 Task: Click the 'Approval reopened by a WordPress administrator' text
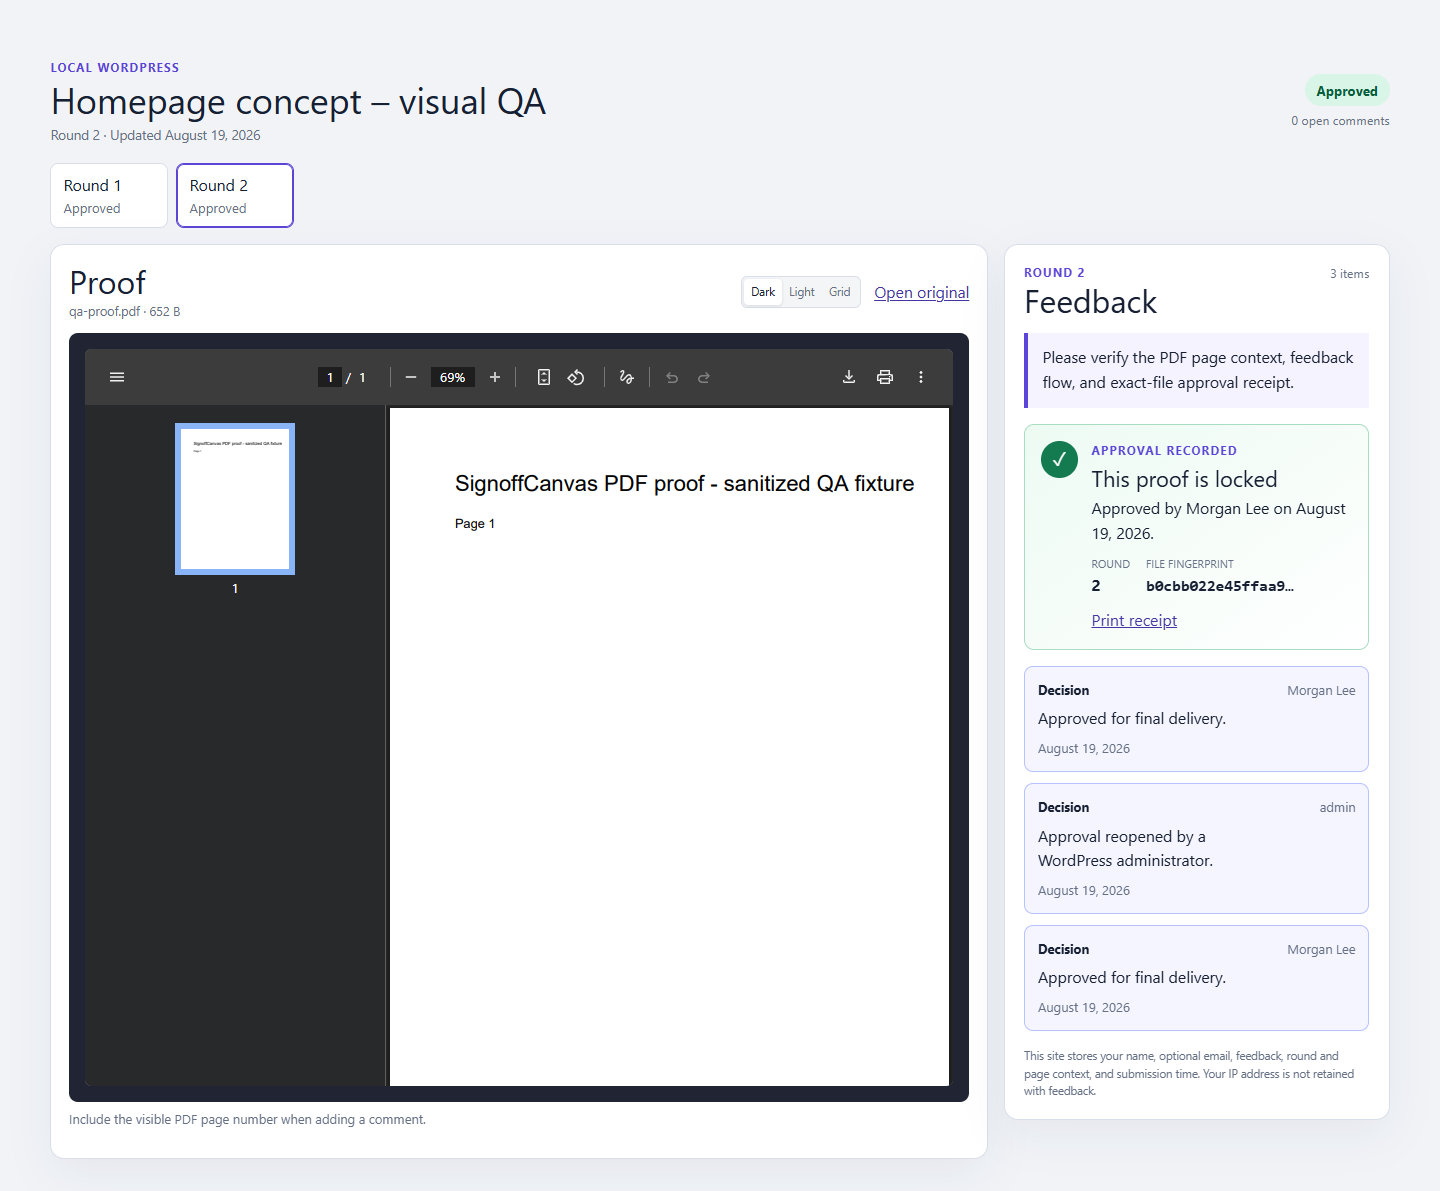[x=1125, y=849]
